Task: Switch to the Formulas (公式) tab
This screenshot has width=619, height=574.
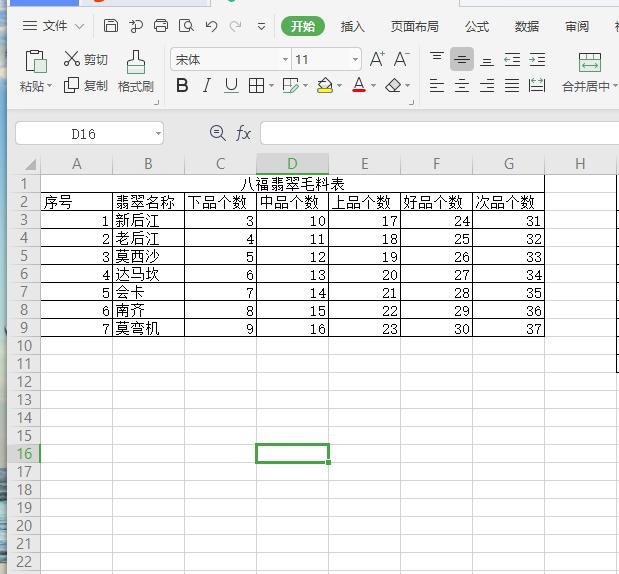Action: (477, 26)
